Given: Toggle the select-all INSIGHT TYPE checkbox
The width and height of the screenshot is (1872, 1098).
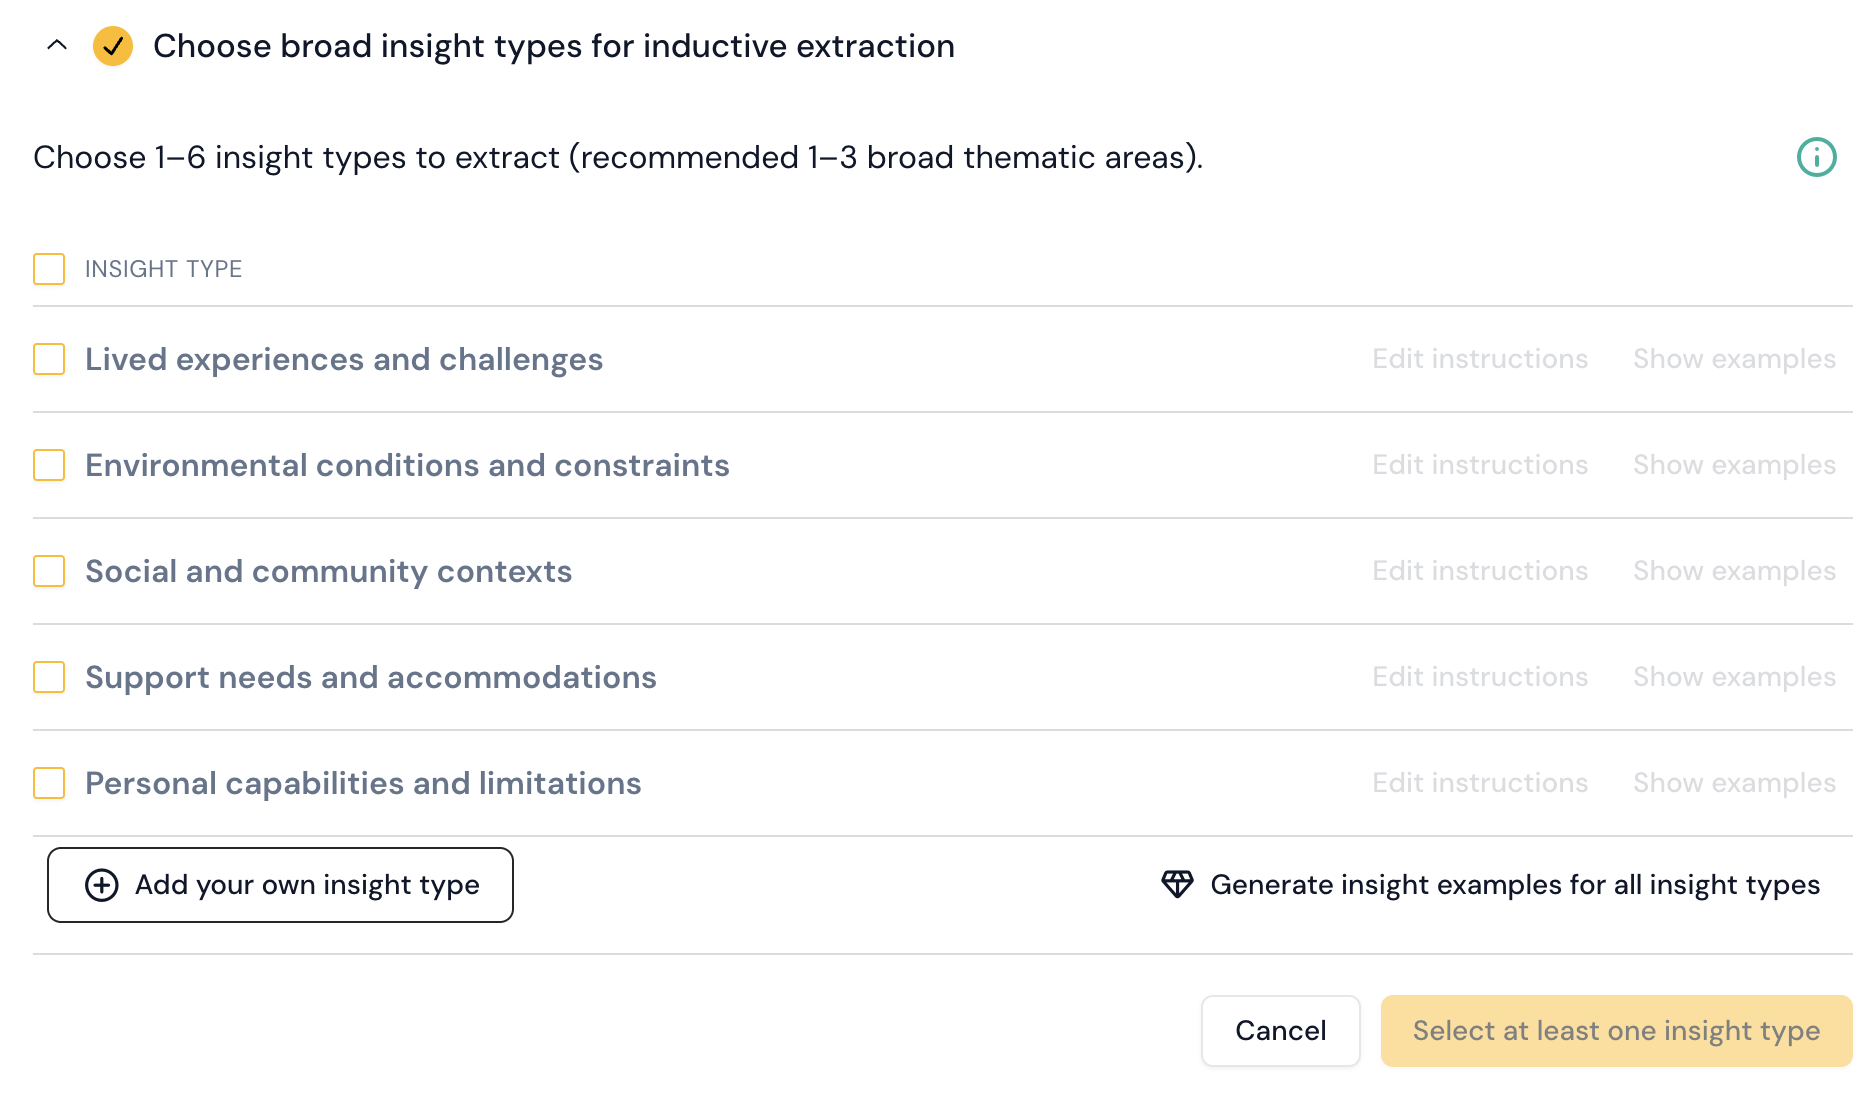Looking at the screenshot, I should click(49, 269).
